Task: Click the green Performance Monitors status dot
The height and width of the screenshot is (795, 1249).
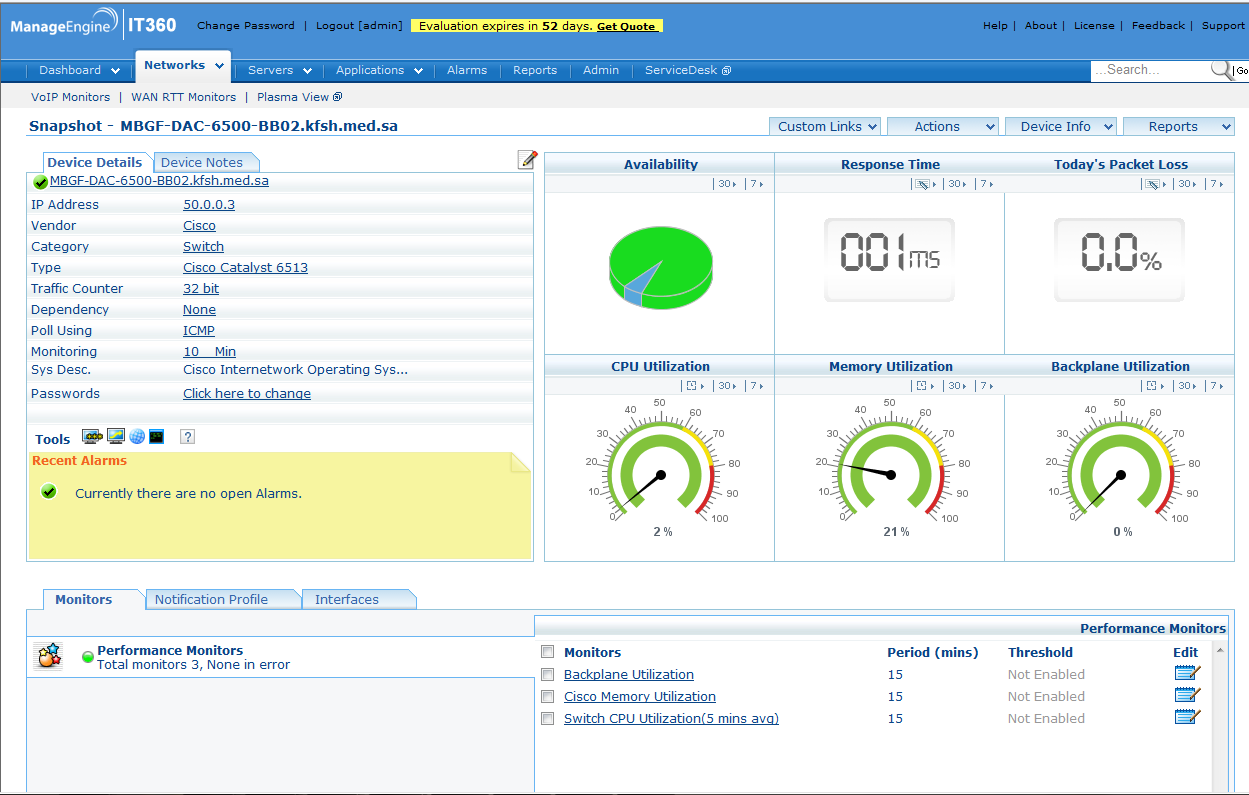Action: pyautogui.click(x=88, y=657)
